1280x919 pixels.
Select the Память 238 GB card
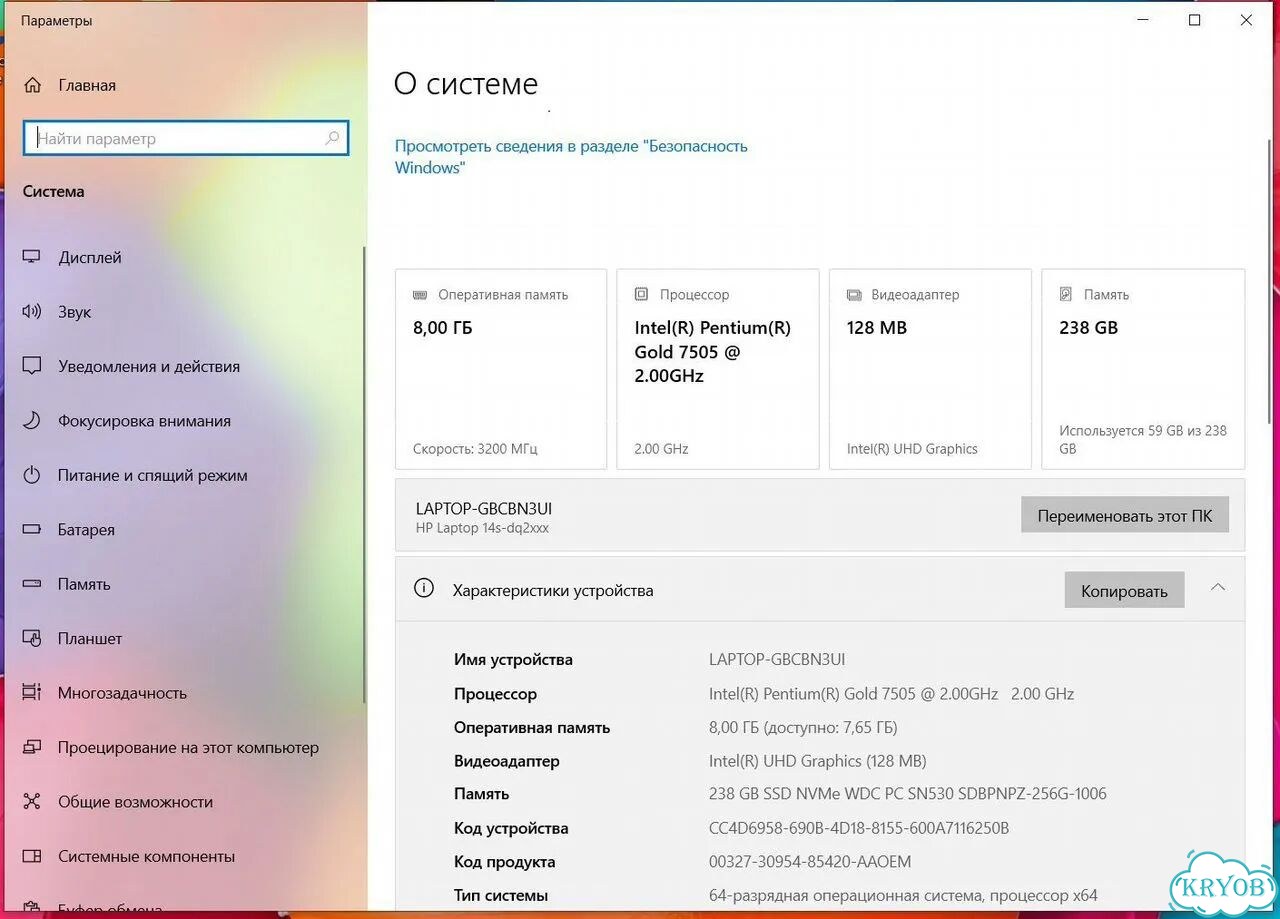pos(1143,369)
